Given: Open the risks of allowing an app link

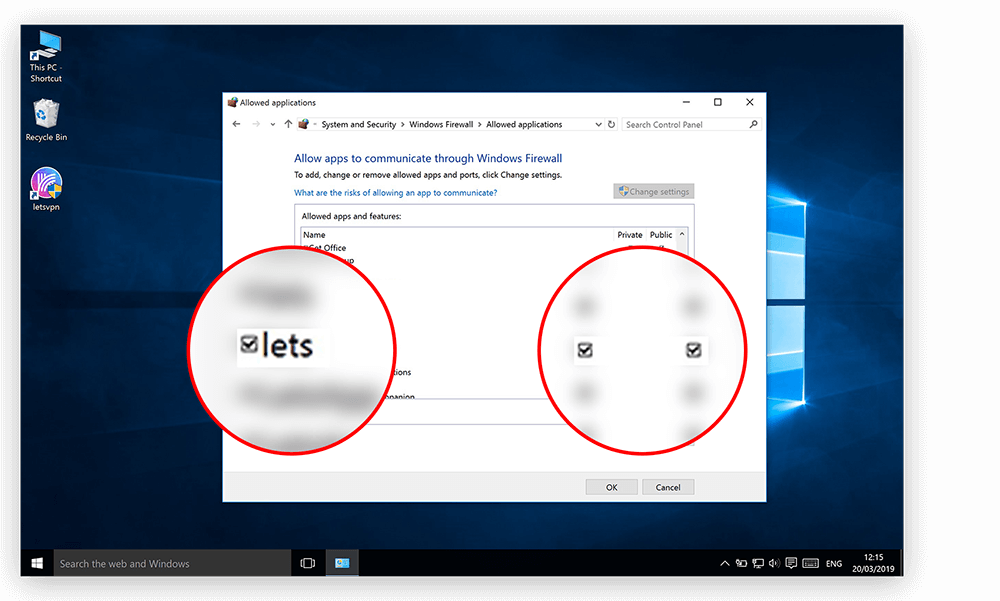Looking at the screenshot, I should click(x=395, y=192).
